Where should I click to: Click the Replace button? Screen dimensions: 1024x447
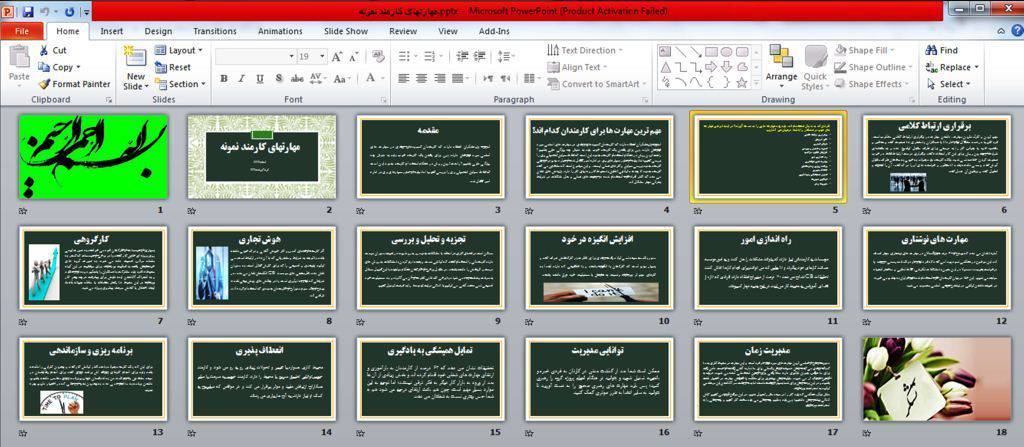point(952,67)
